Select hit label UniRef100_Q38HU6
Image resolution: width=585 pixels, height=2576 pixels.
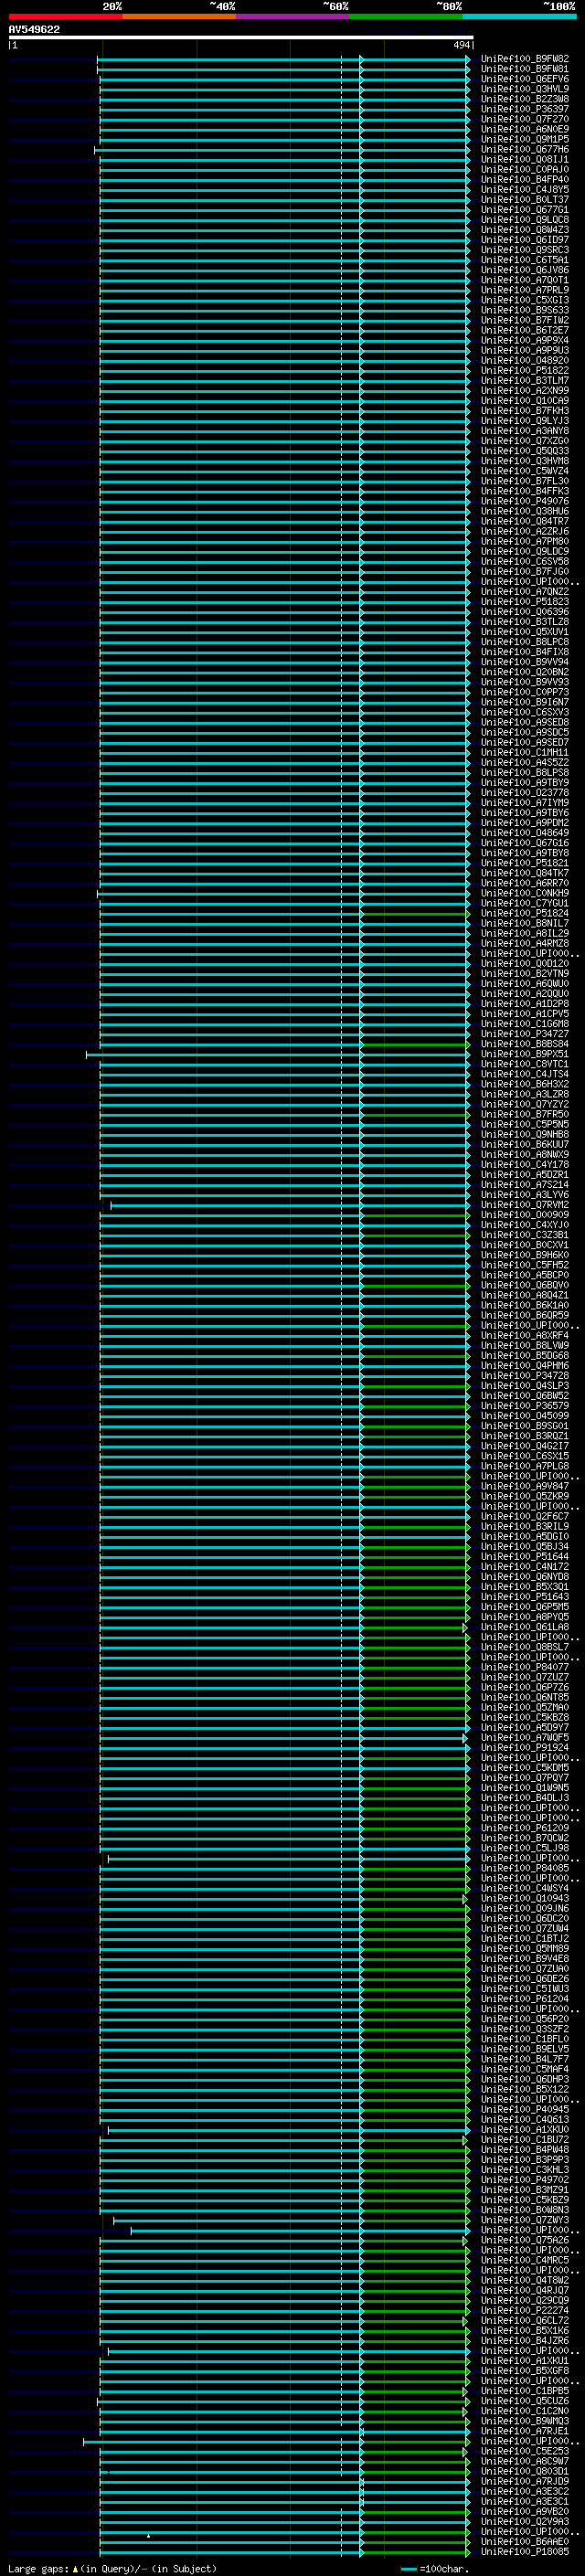click(x=524, y=511)
